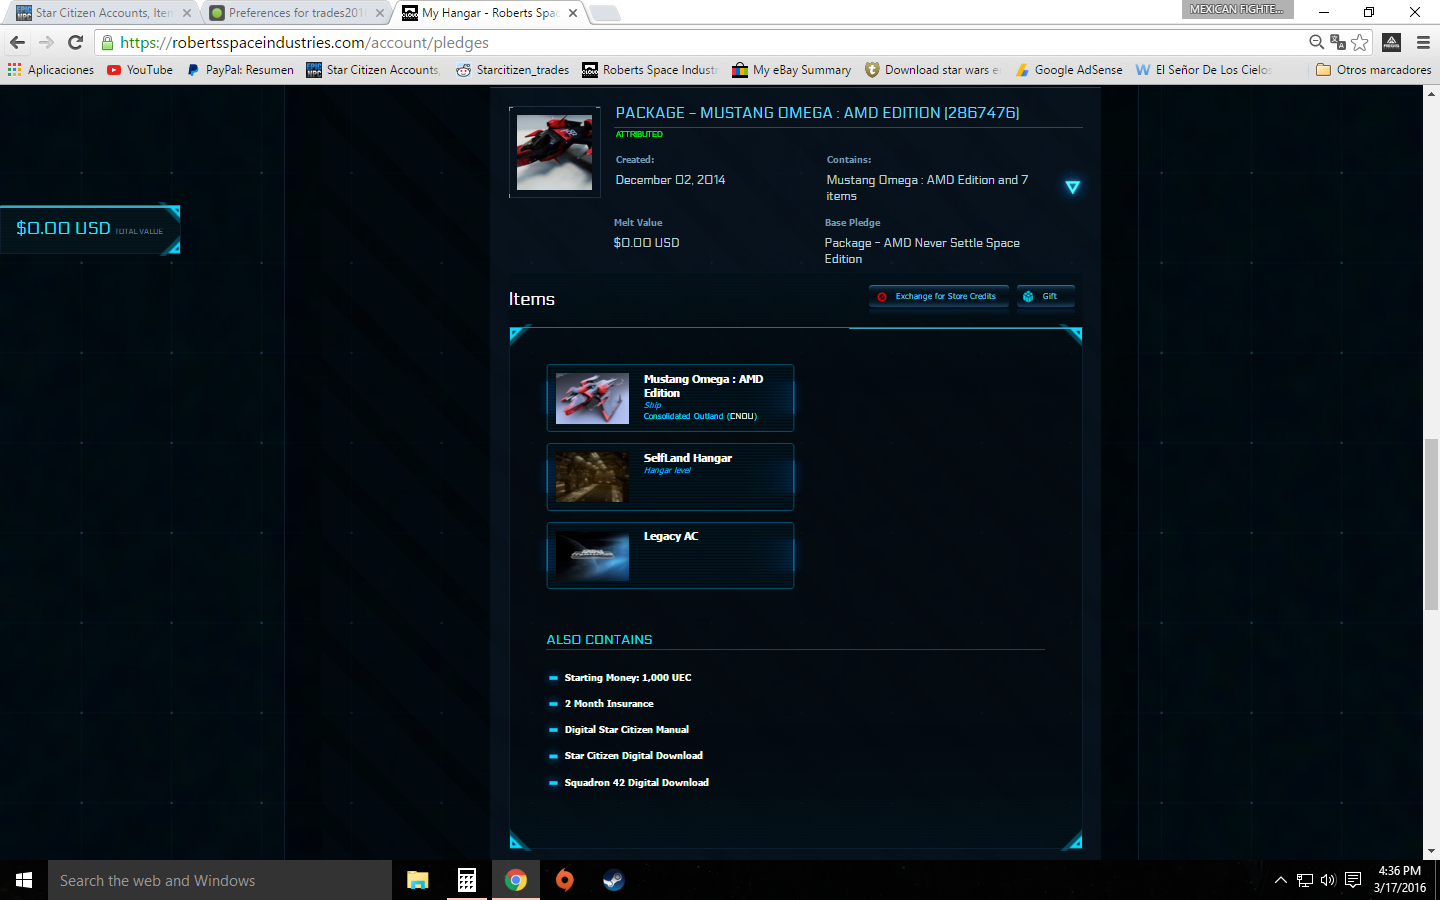1440x900 pixels.
Task: Open the My eBay Summary bookmark
Action: pos(792,70)
